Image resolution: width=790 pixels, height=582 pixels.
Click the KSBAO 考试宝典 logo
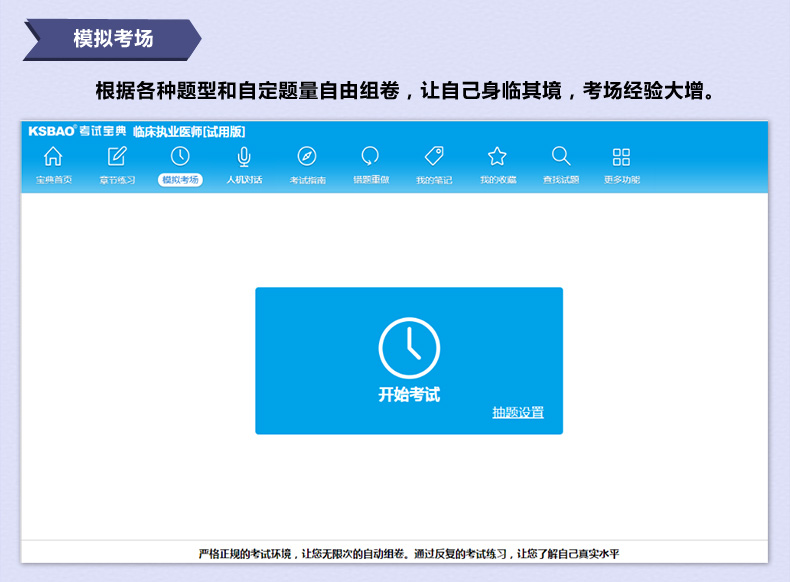tap(77, 131)
